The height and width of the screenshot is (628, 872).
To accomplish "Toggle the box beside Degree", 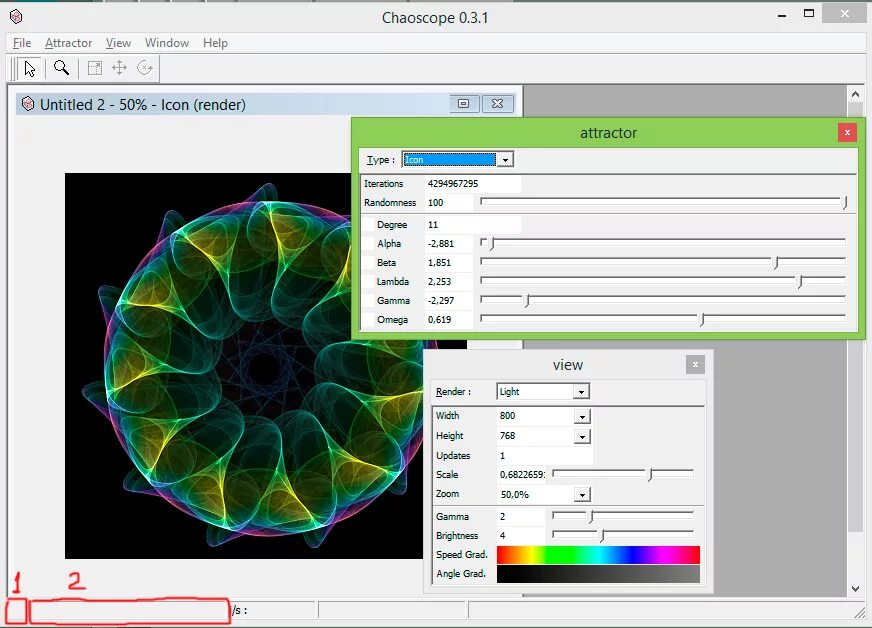I will pyautogui.click(x=368, y=225).
